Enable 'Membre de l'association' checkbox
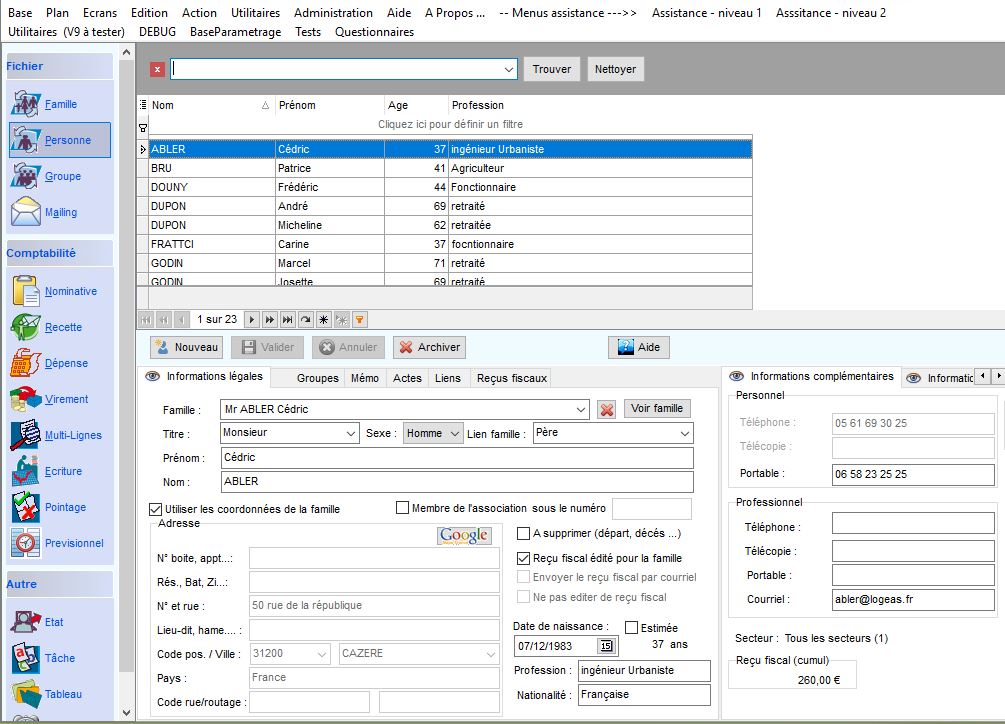 [x=403, y=508]
